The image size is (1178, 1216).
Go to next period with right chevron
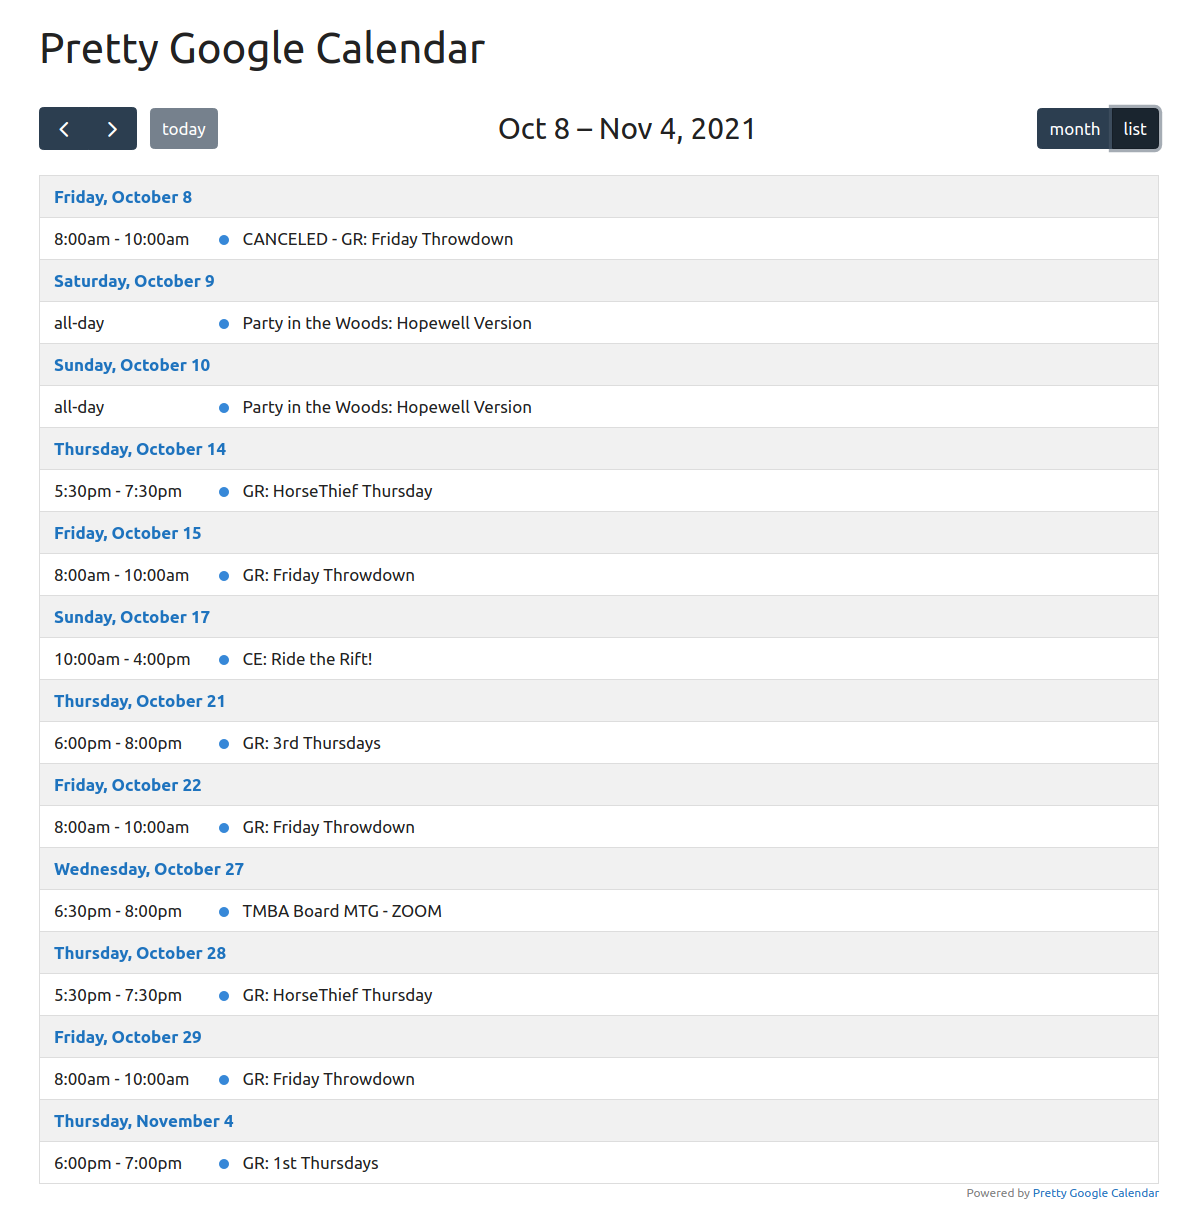[x=112, y=129]
